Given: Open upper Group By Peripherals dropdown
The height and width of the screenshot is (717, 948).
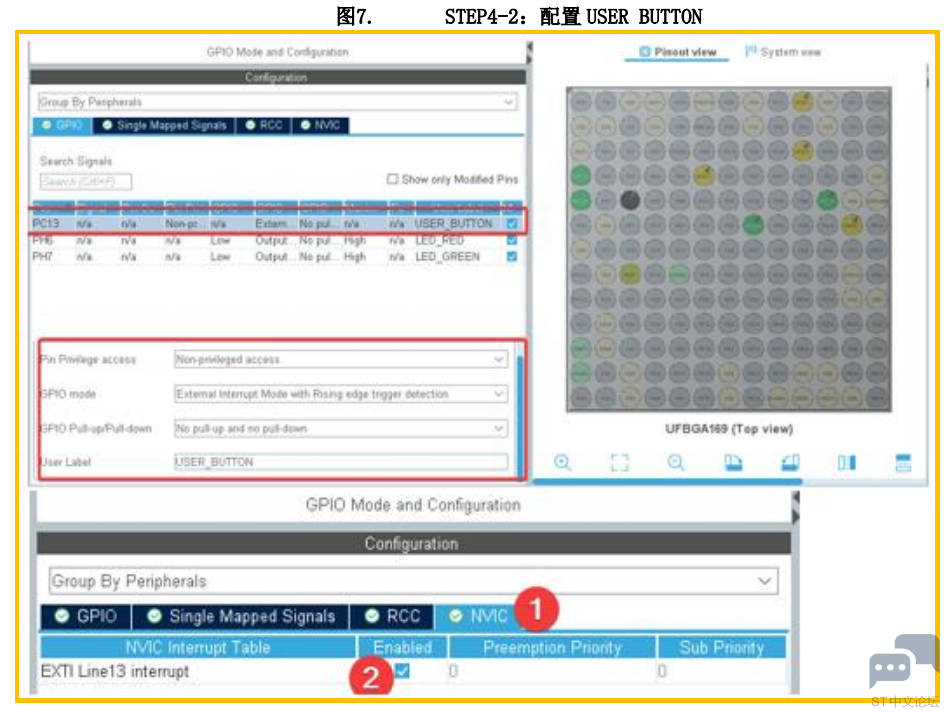Looking at the screenshot, I should (x=278, y=102).
